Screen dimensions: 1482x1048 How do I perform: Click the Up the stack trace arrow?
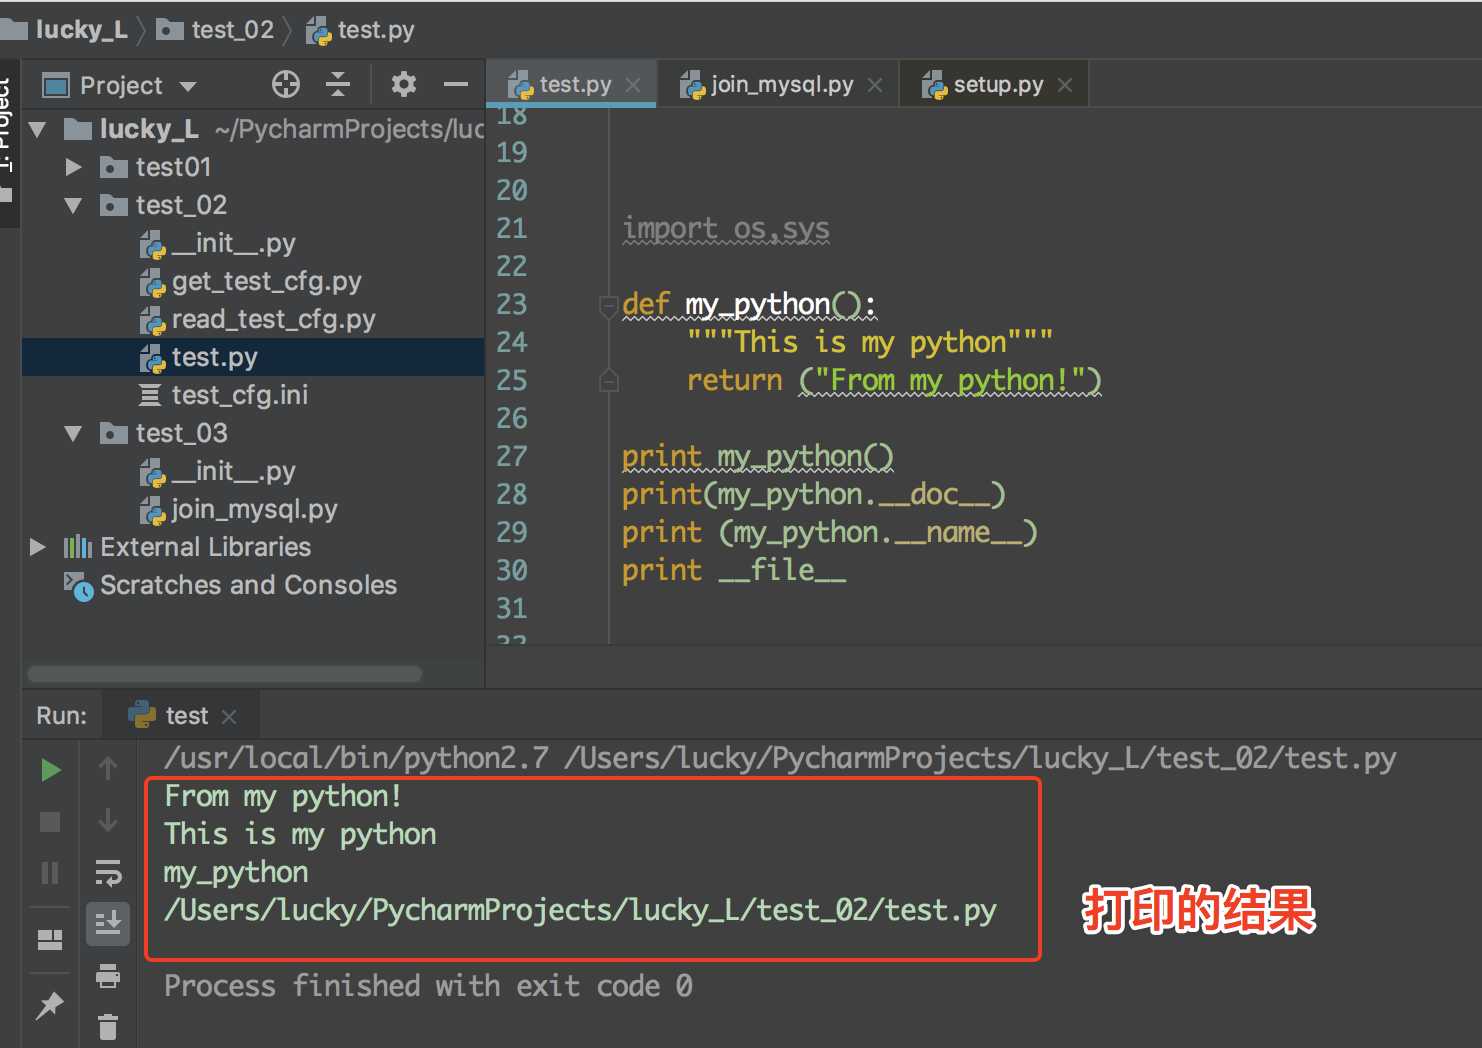point(108,768)
